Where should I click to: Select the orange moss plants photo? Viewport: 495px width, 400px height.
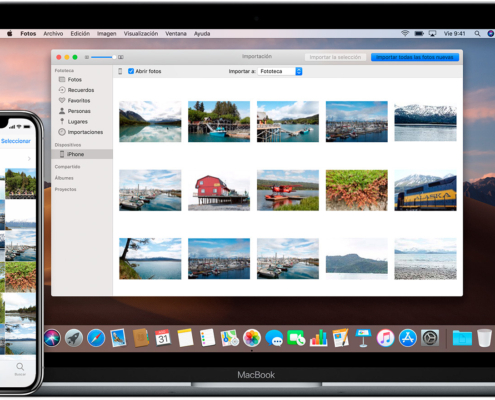[x=357, y=190]
